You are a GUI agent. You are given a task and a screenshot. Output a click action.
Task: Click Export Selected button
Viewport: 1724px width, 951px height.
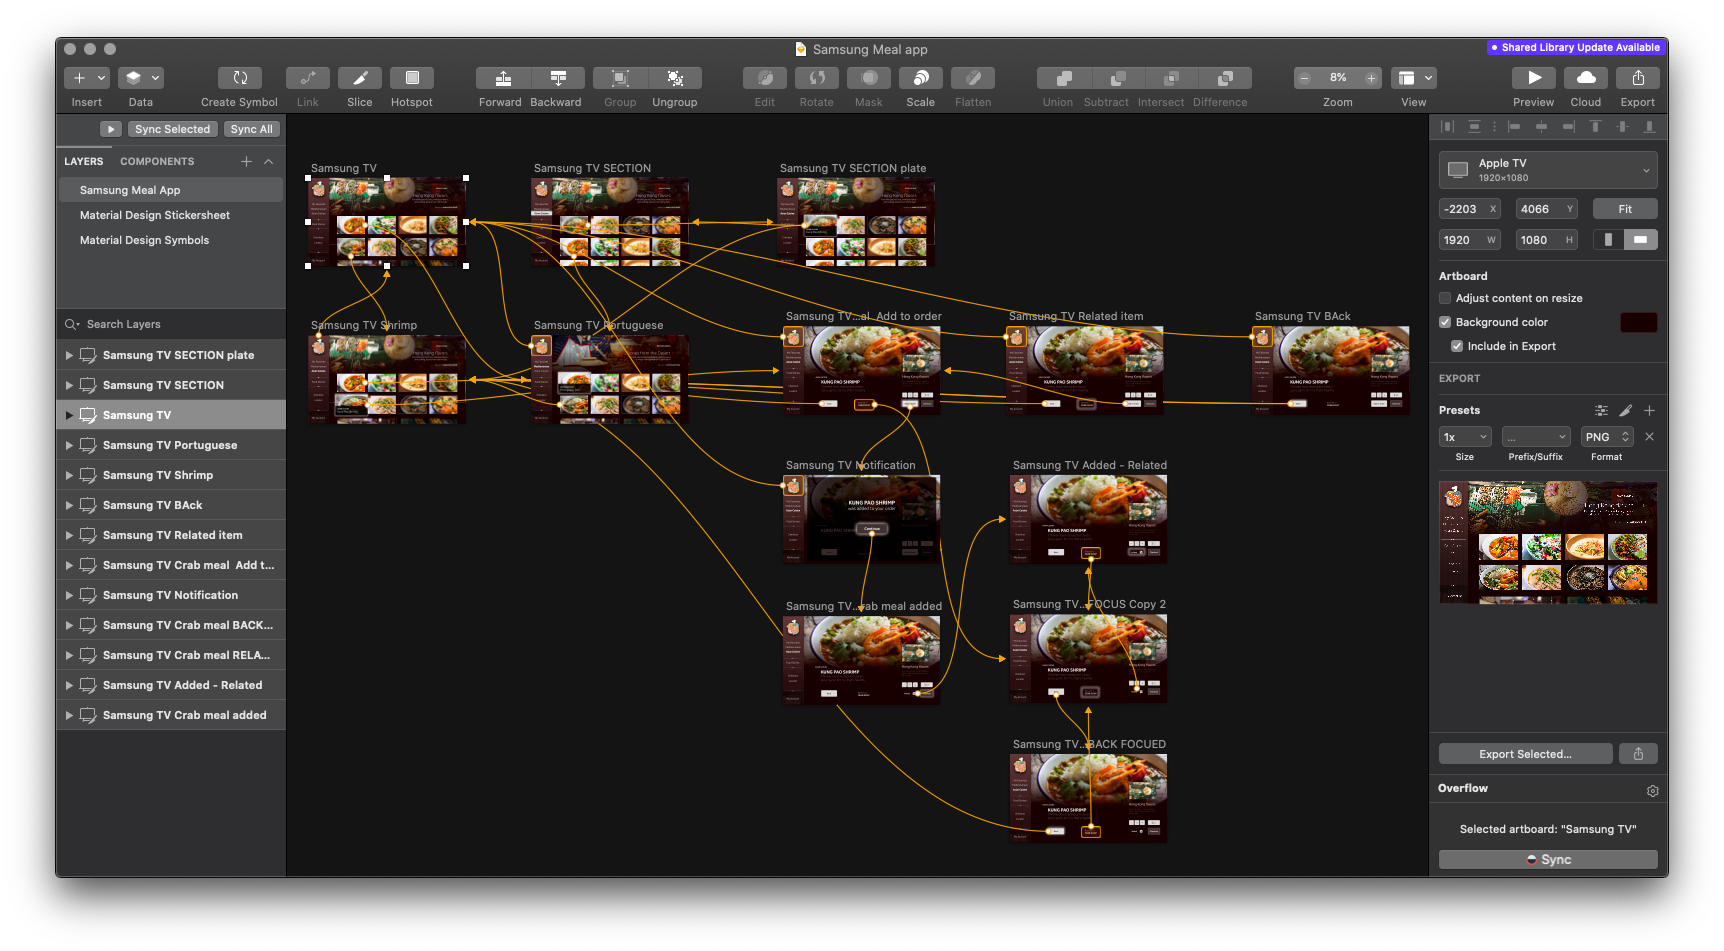pyautogui.click(x=1526, y=754)
